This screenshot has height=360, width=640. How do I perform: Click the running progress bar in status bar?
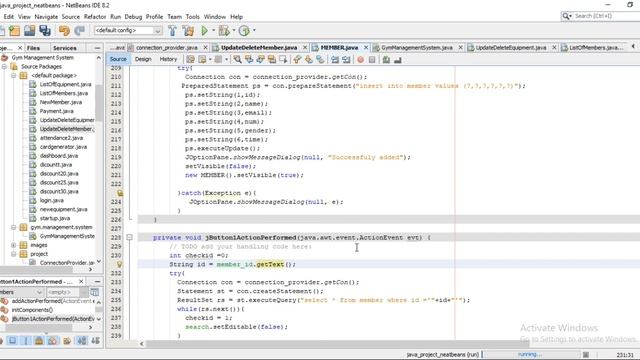tap(530, 354)
